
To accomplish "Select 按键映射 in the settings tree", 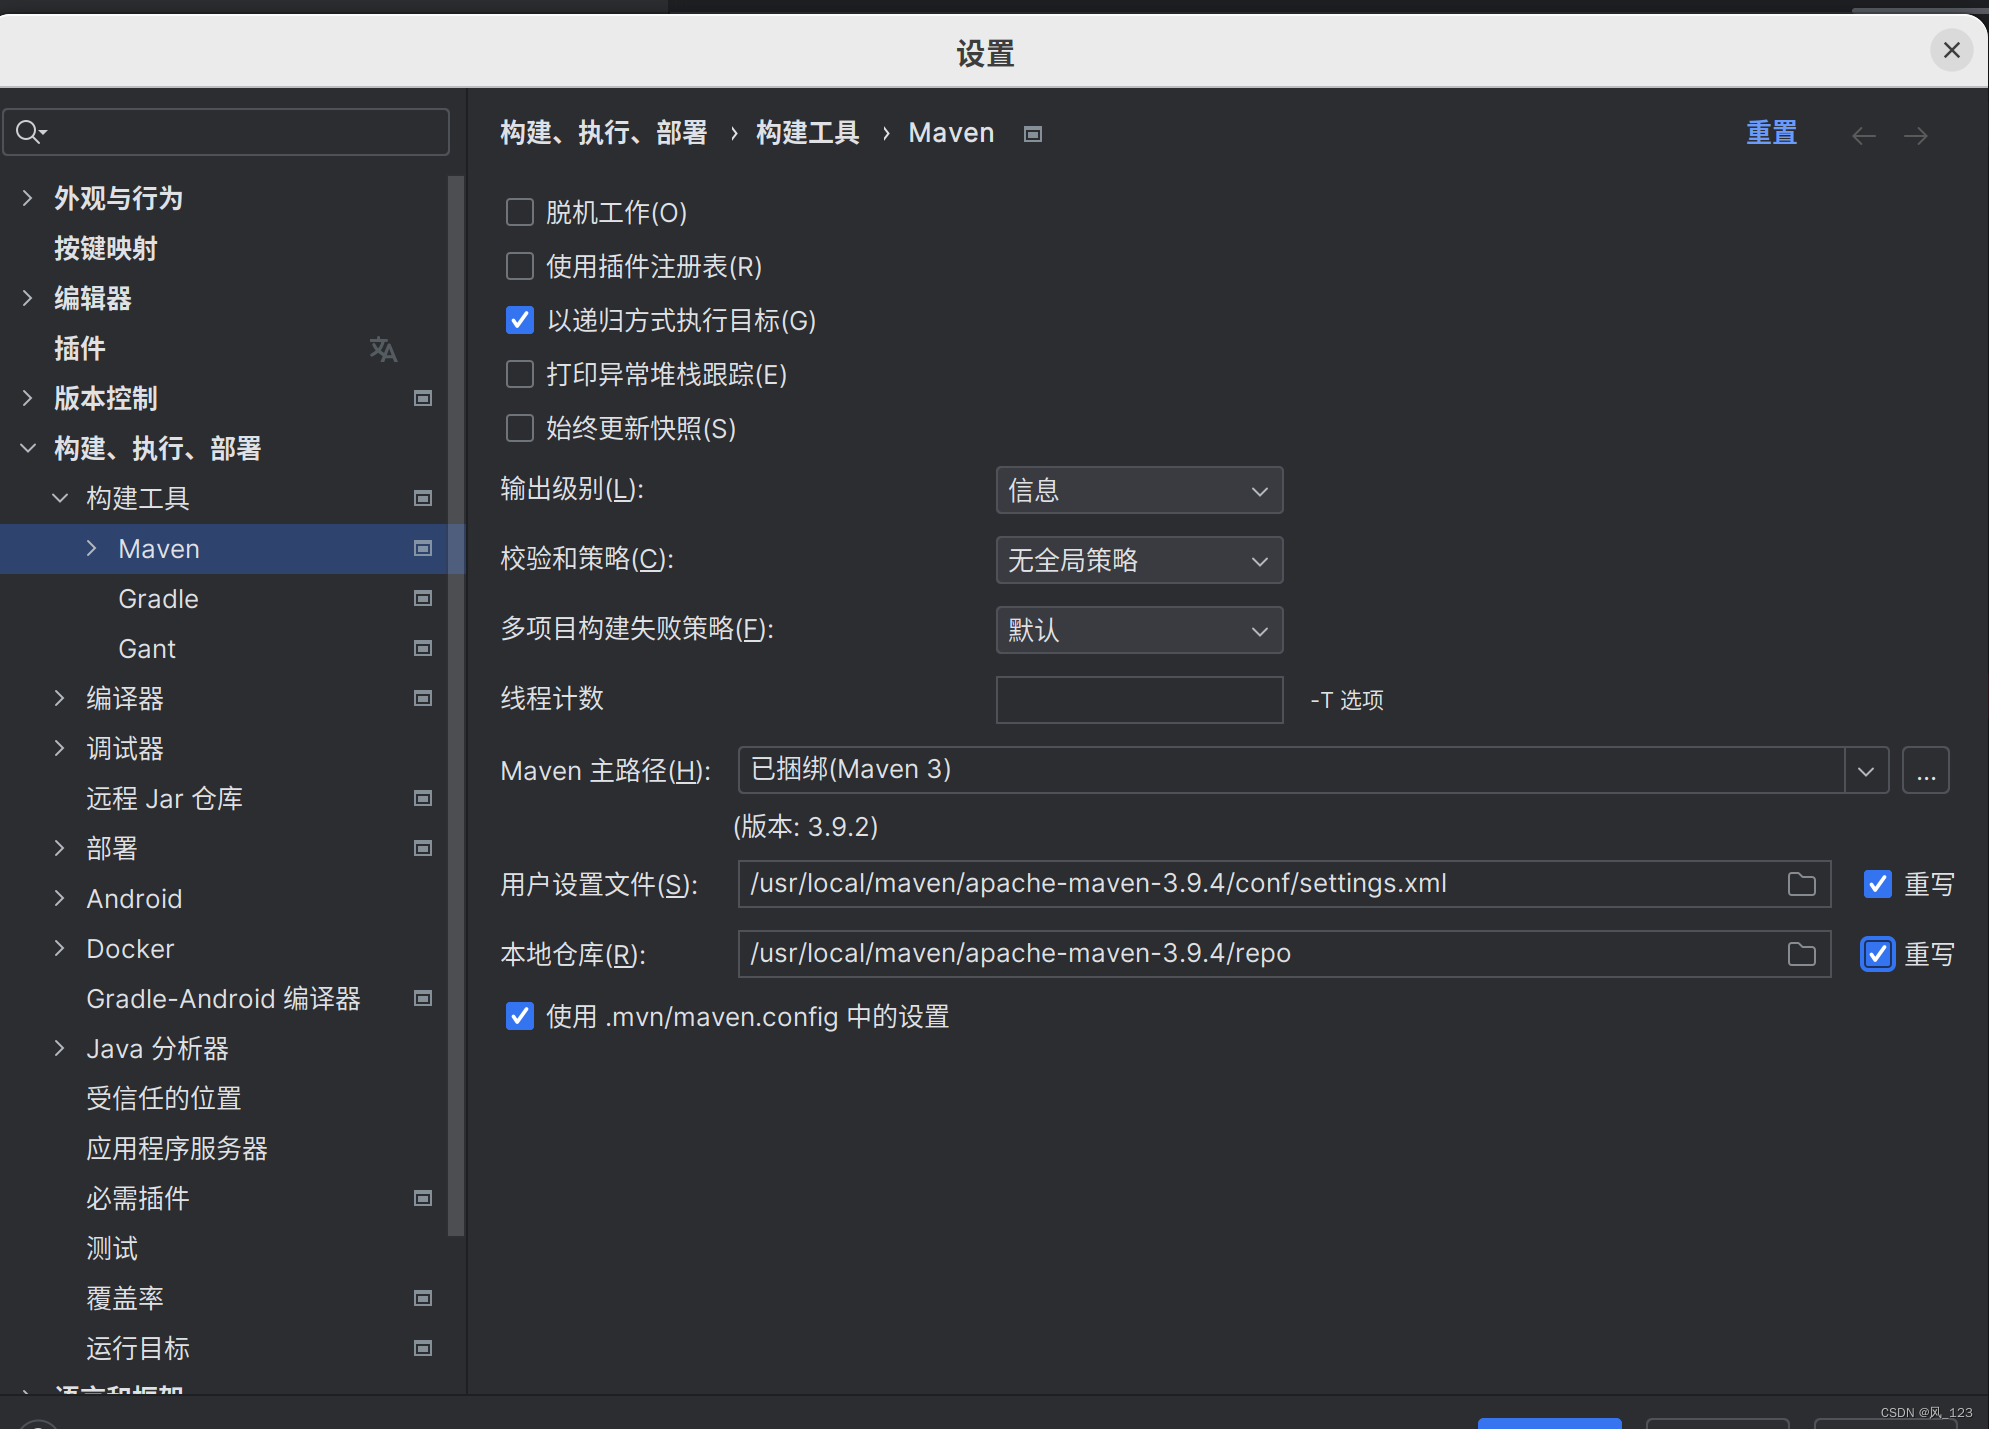I will (x=106, y=248).
